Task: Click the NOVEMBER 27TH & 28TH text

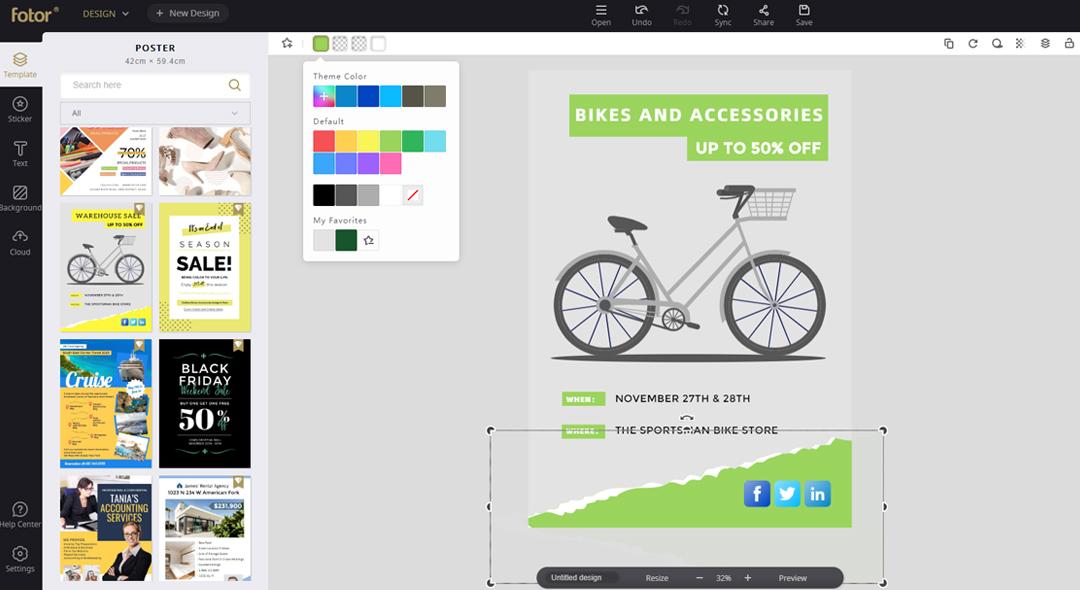Action: tap(682, 398)
